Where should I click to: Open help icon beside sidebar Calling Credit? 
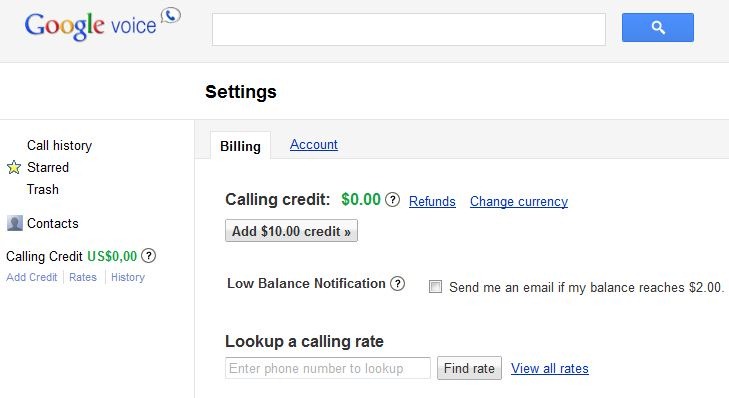pyautogui.click(x=148, y=256)
